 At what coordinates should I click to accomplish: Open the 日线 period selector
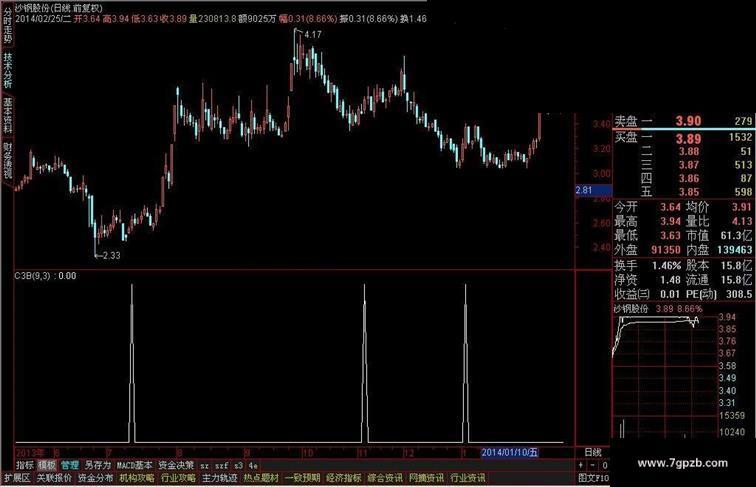tap(593, 452)
